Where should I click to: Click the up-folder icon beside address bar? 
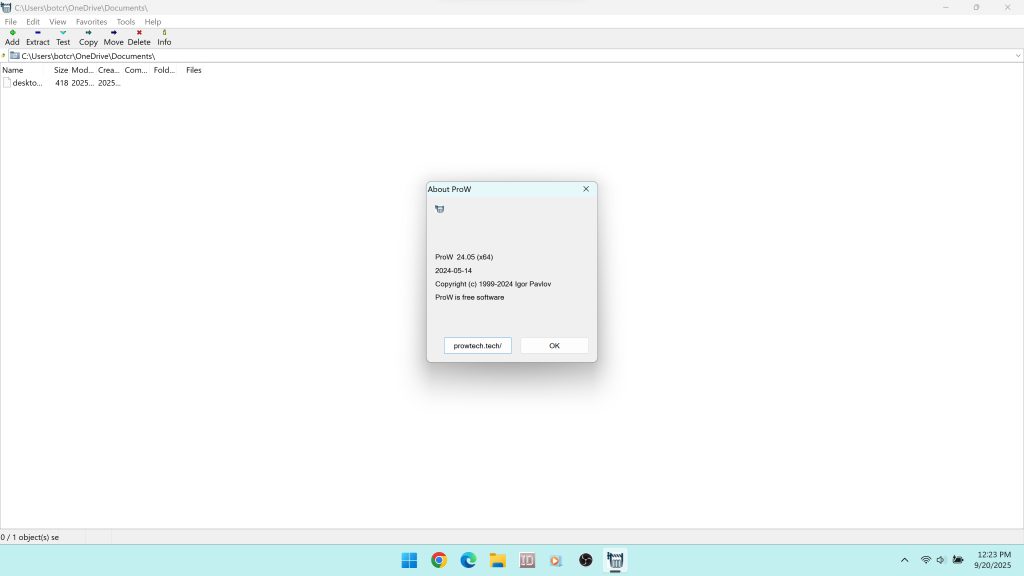(x=4, y=56)
